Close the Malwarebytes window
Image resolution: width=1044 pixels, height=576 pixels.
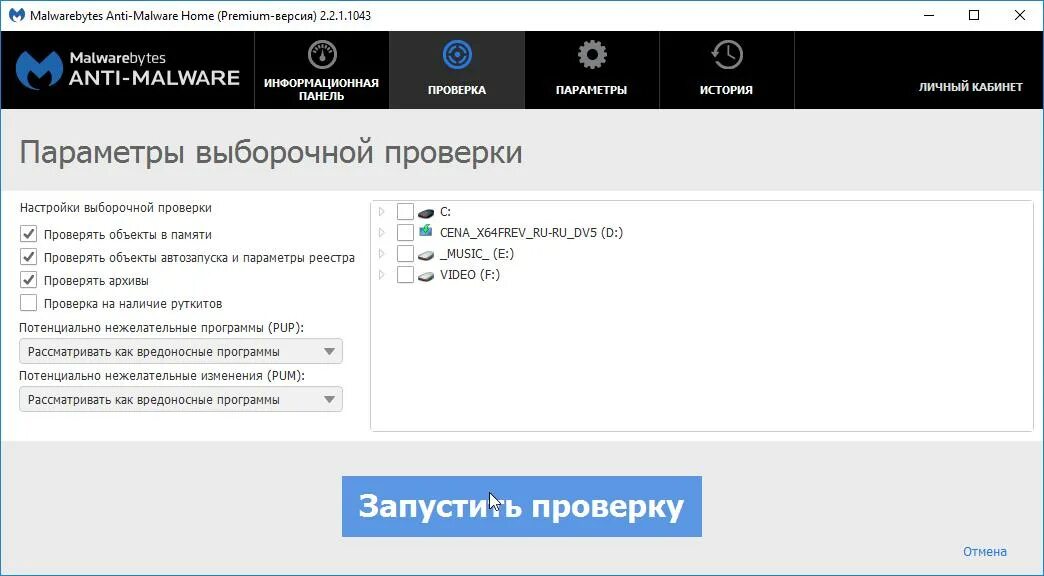[1019, 15]
